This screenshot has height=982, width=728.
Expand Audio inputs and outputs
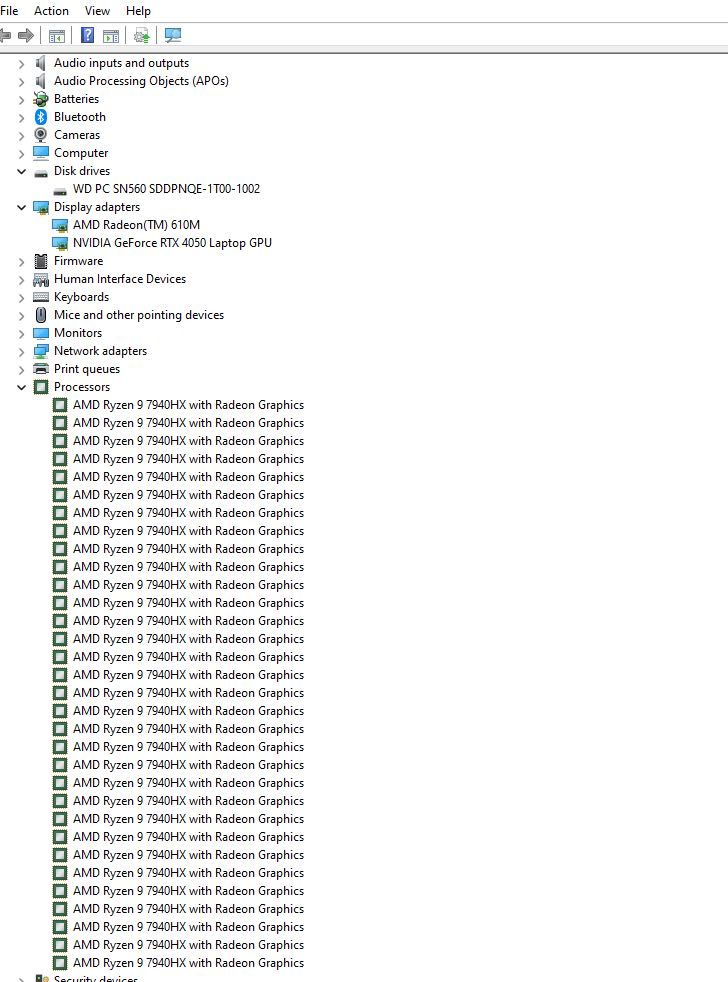tap(21, 64)
